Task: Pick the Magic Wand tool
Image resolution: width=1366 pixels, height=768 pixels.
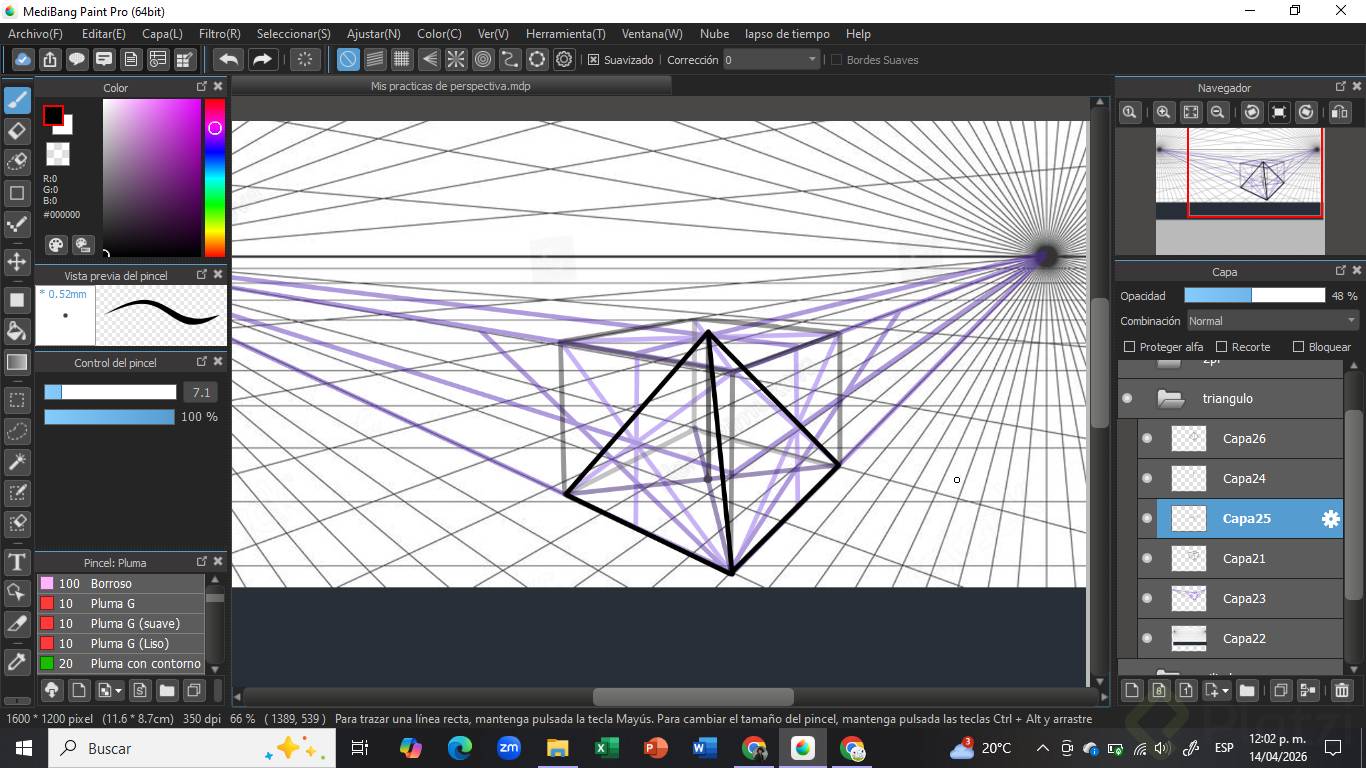Action: tap(17, 462)
